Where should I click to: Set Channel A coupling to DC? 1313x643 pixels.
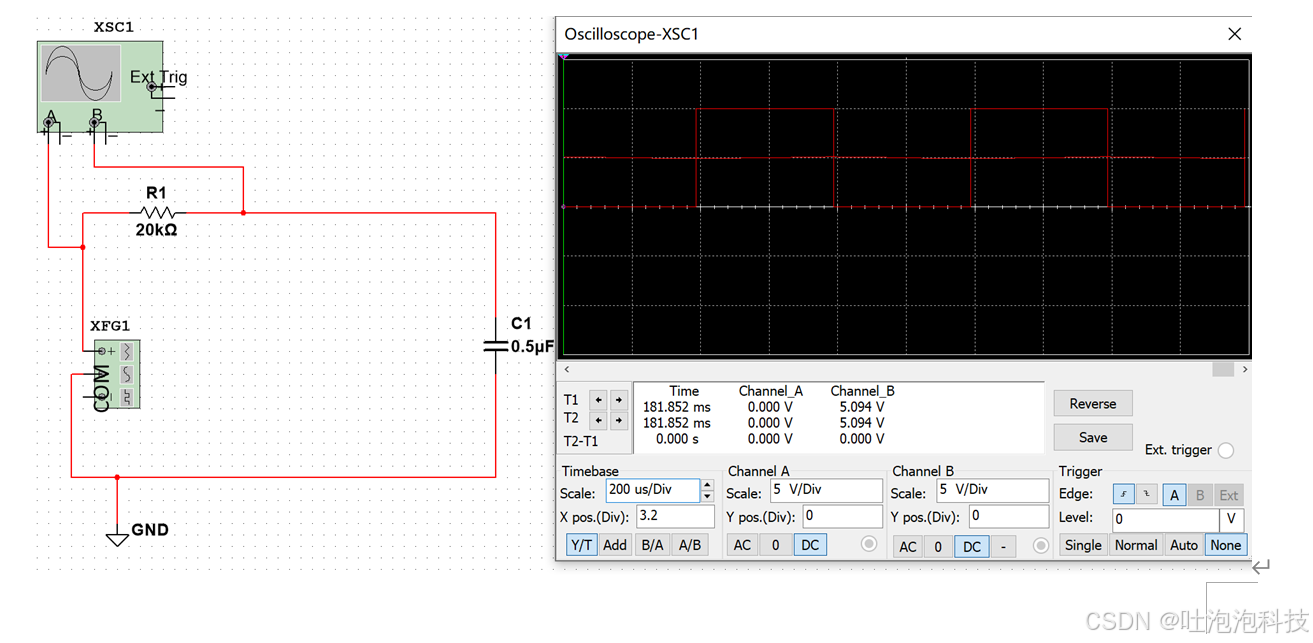(x=810, y=545)
